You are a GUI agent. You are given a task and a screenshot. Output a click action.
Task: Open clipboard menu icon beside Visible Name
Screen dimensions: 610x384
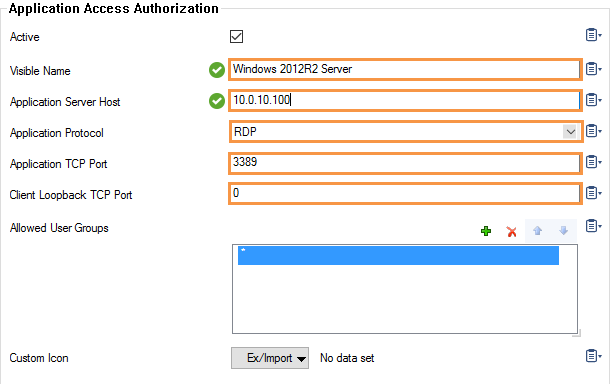(x=593, y=69)
